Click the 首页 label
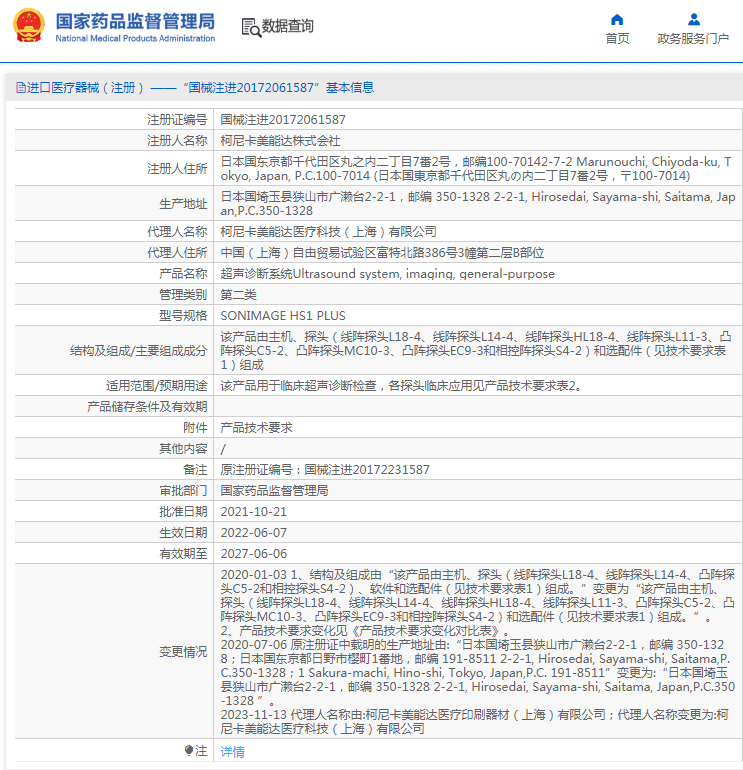The height and width of the screenshot is (770, 743). (617, 38)
